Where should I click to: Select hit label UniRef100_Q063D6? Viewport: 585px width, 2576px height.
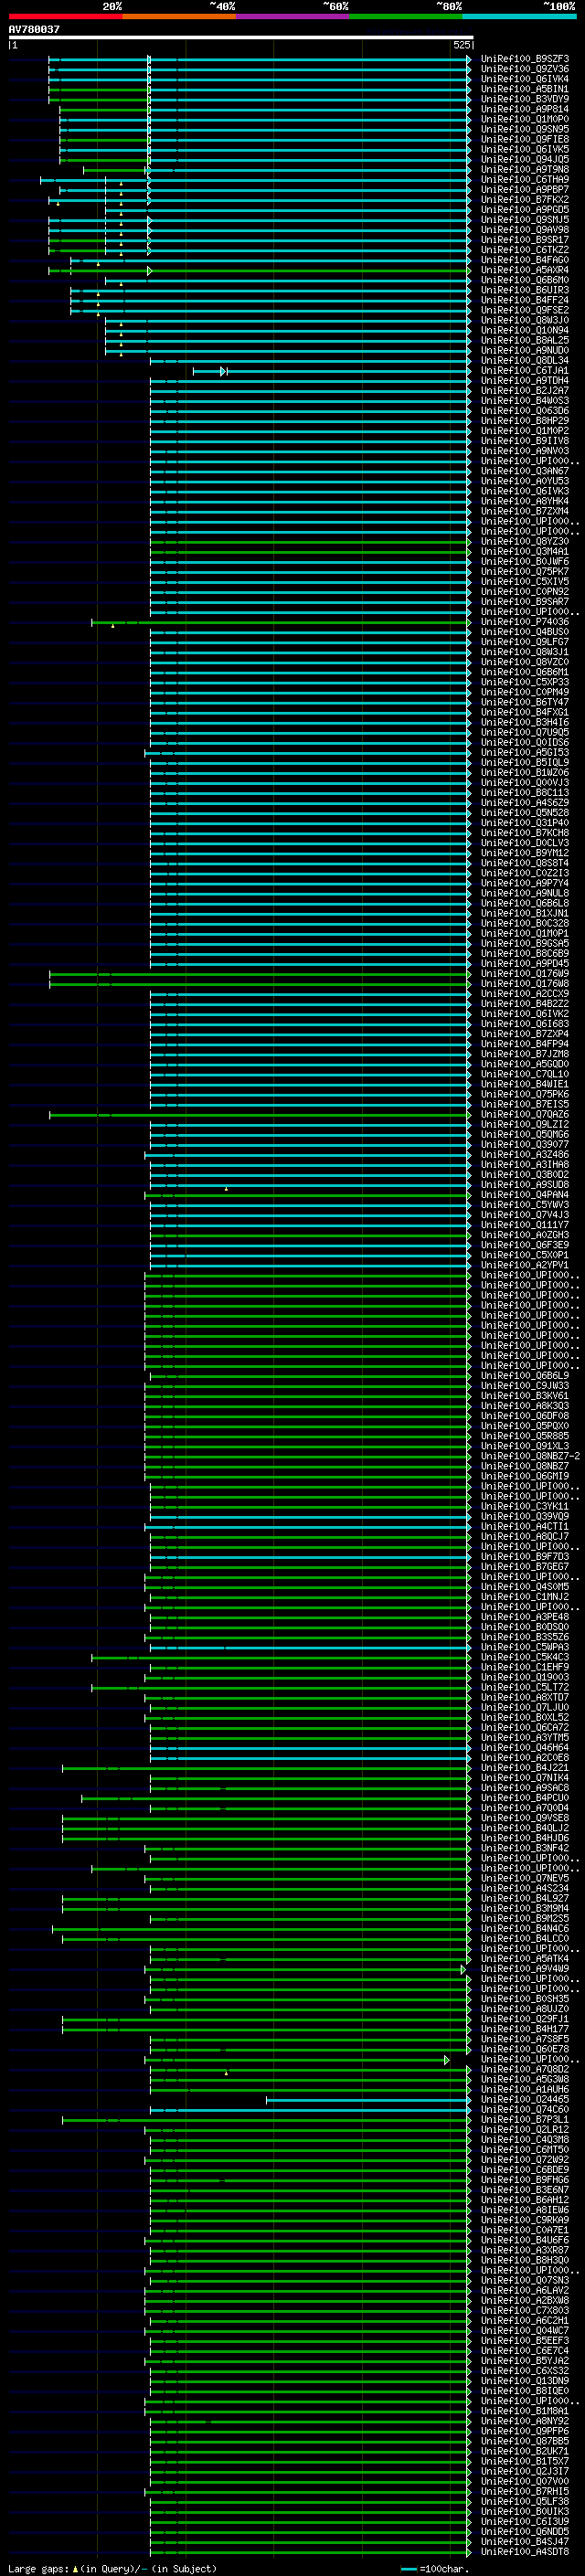click(524, 411)
